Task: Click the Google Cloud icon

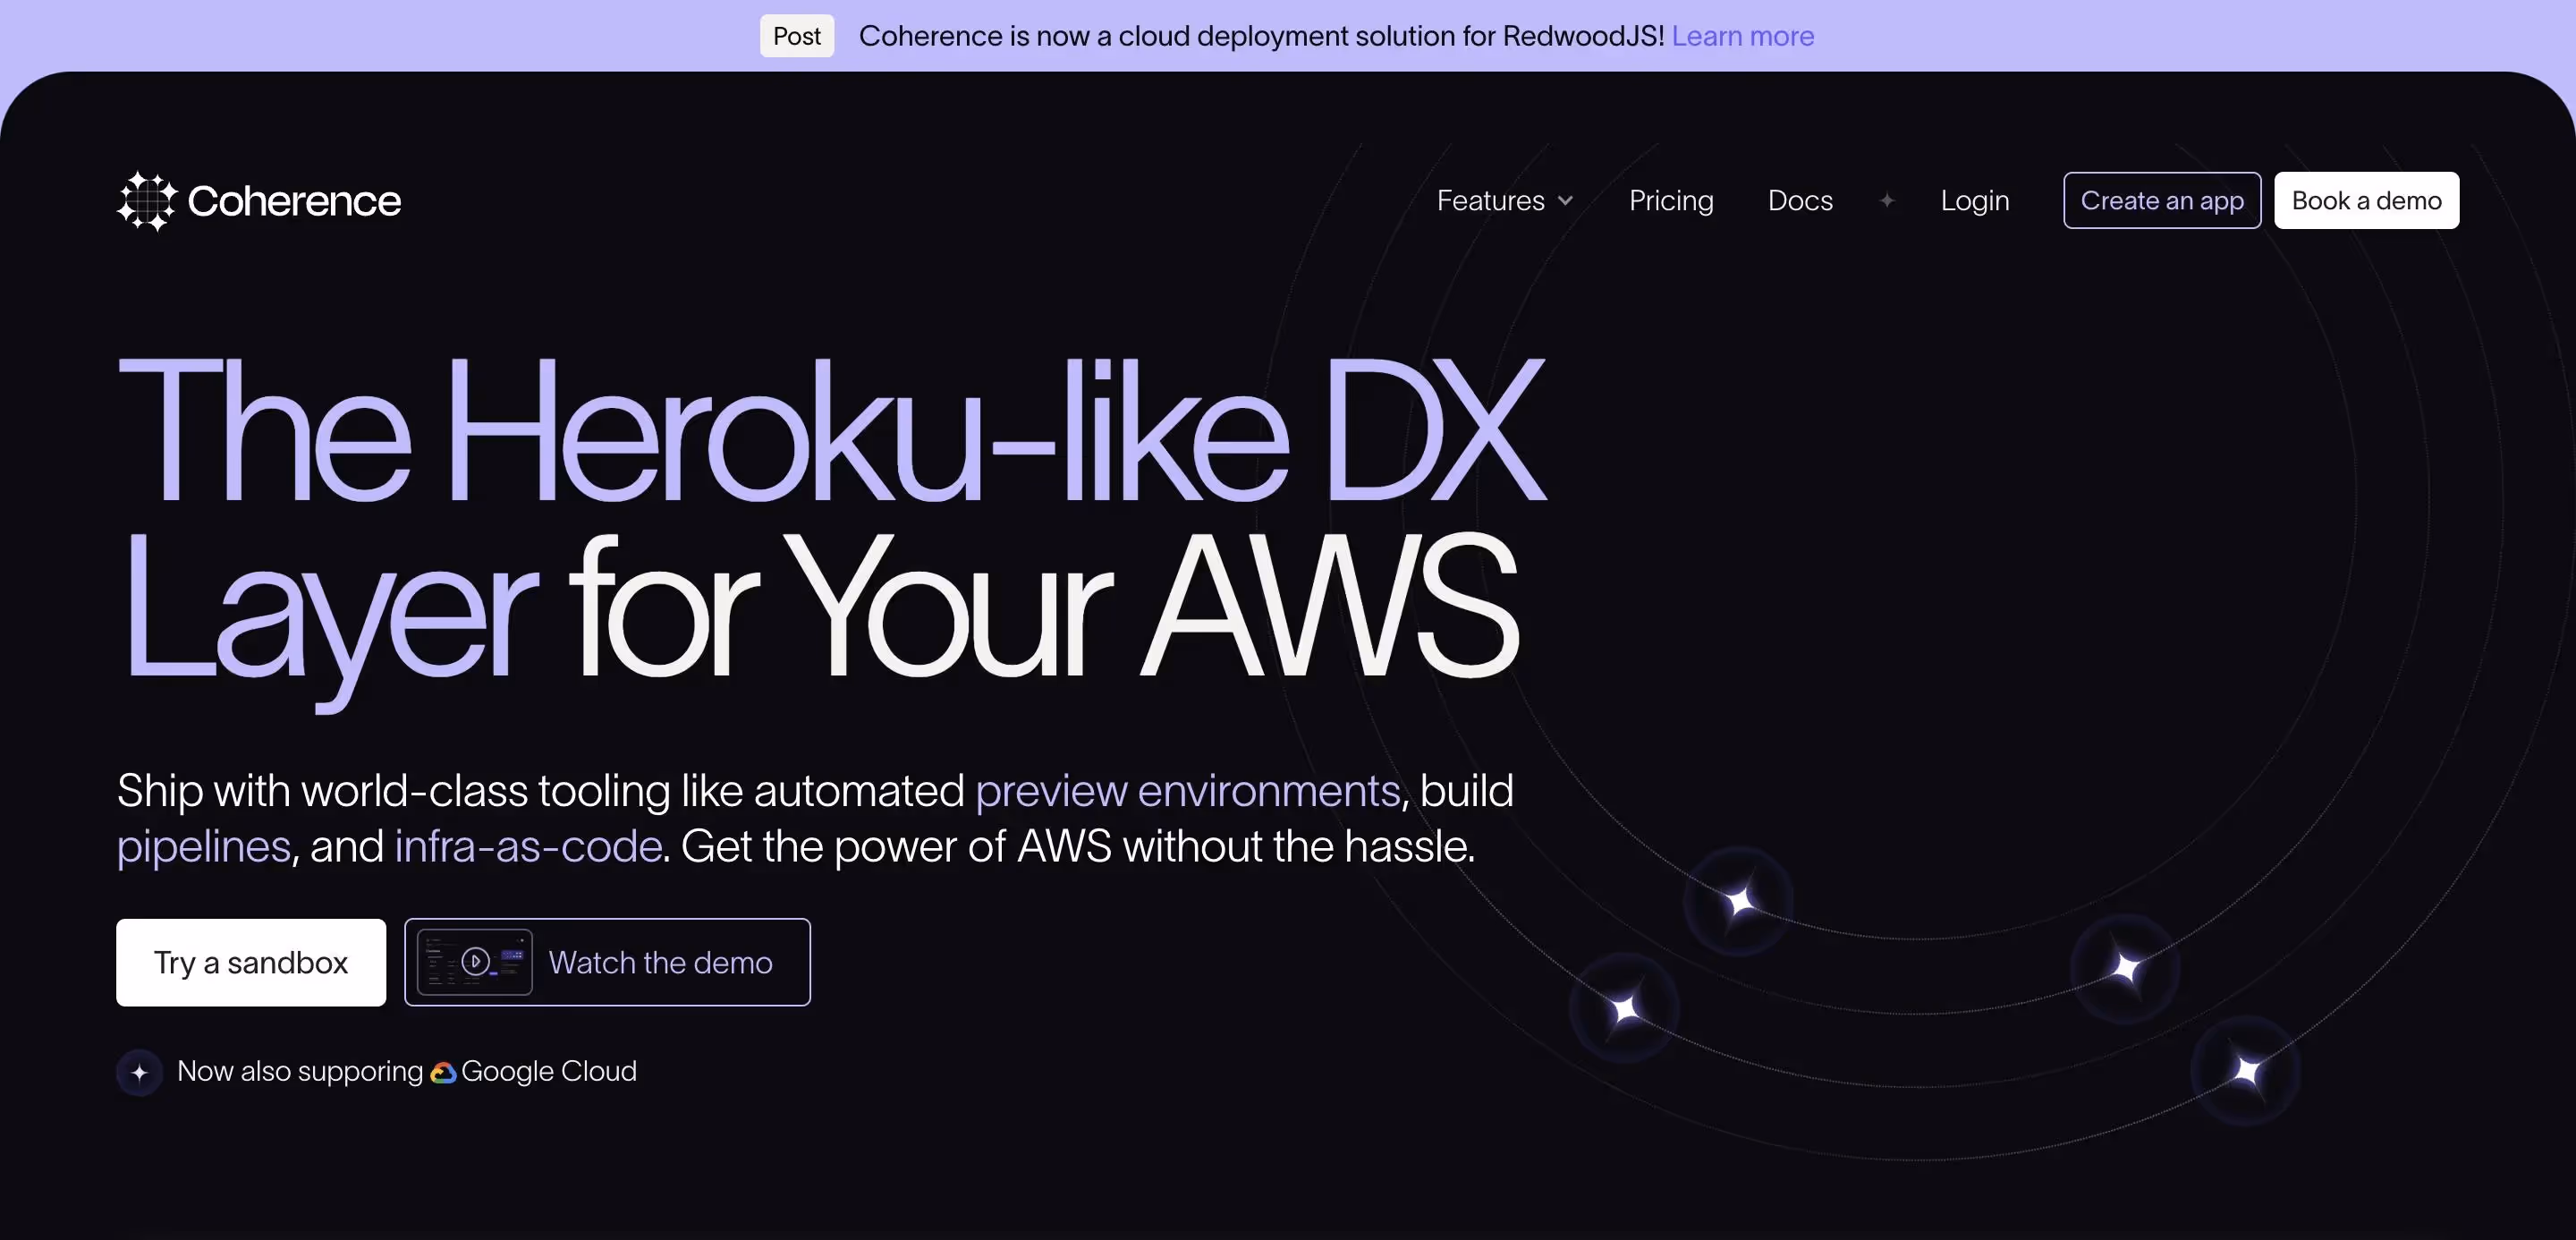Action: click(444, 1071)
